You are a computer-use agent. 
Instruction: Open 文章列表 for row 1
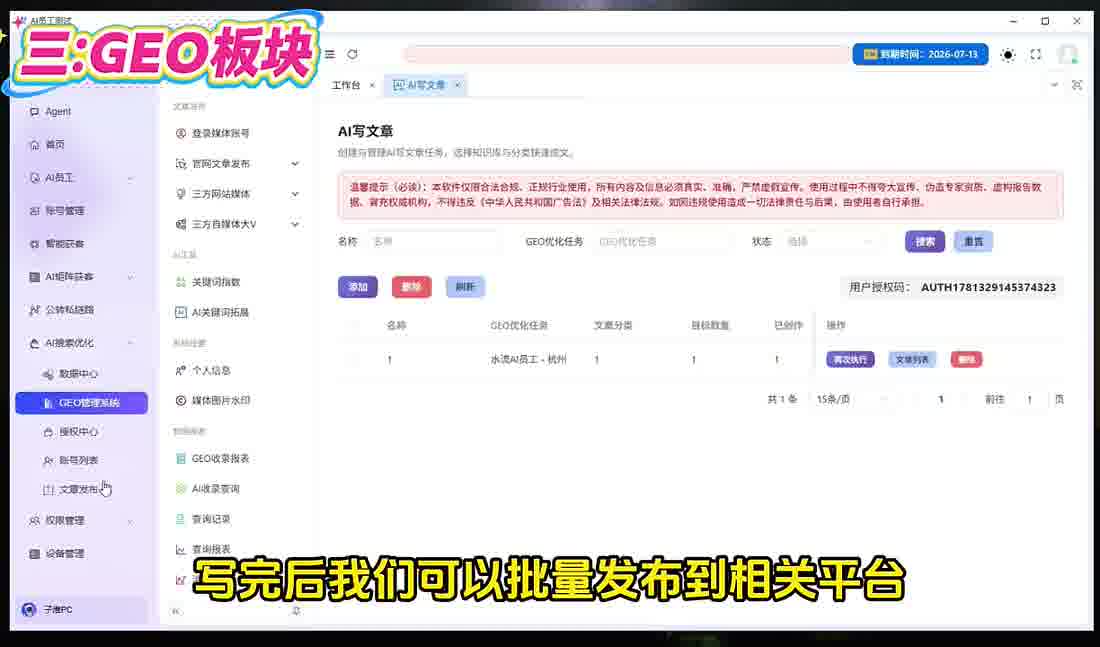pyautogui.click(x=912, y=359)
